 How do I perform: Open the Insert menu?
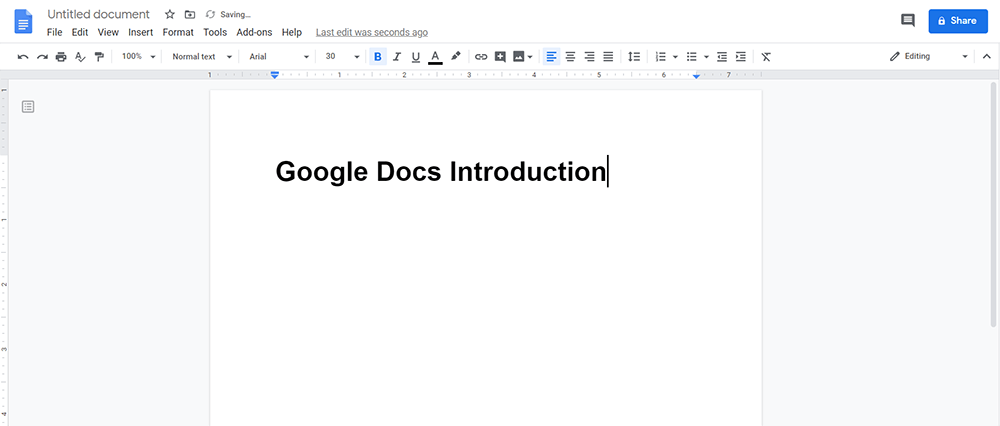pyautogui.click(x=140, y=32)
